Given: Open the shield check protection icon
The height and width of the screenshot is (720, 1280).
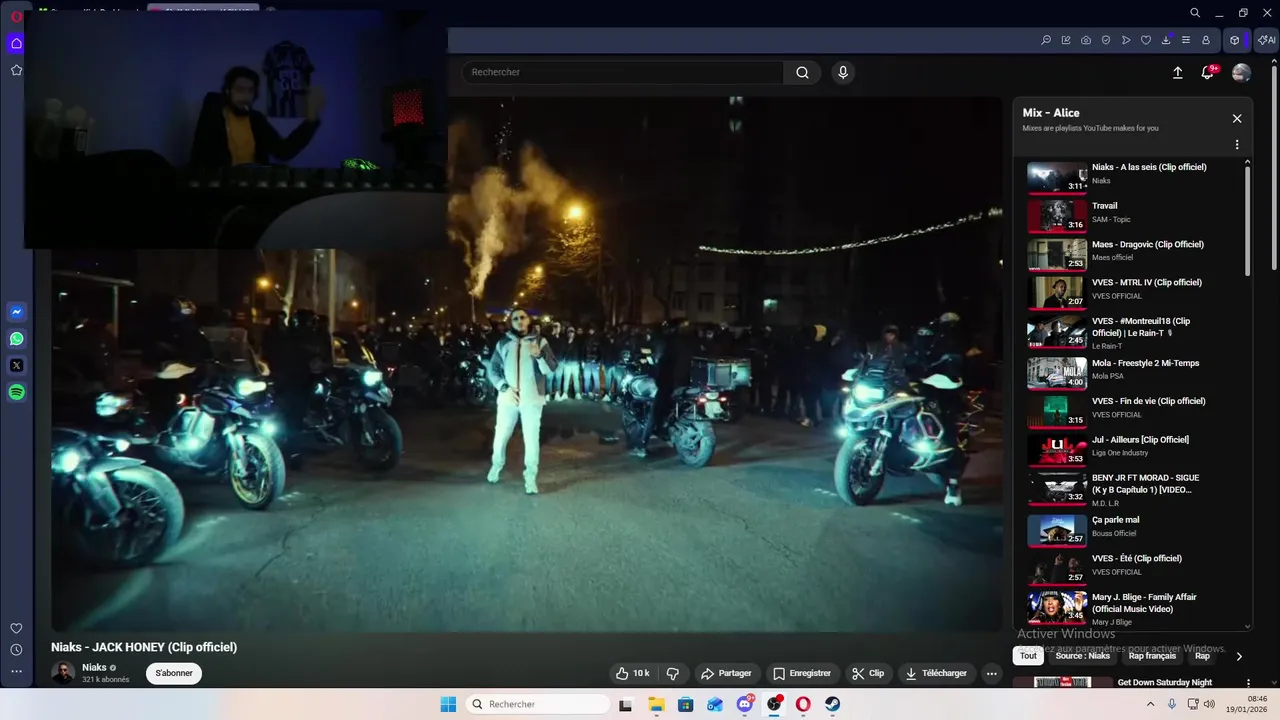Looking at the screenshot, I should click(1106, 40).
